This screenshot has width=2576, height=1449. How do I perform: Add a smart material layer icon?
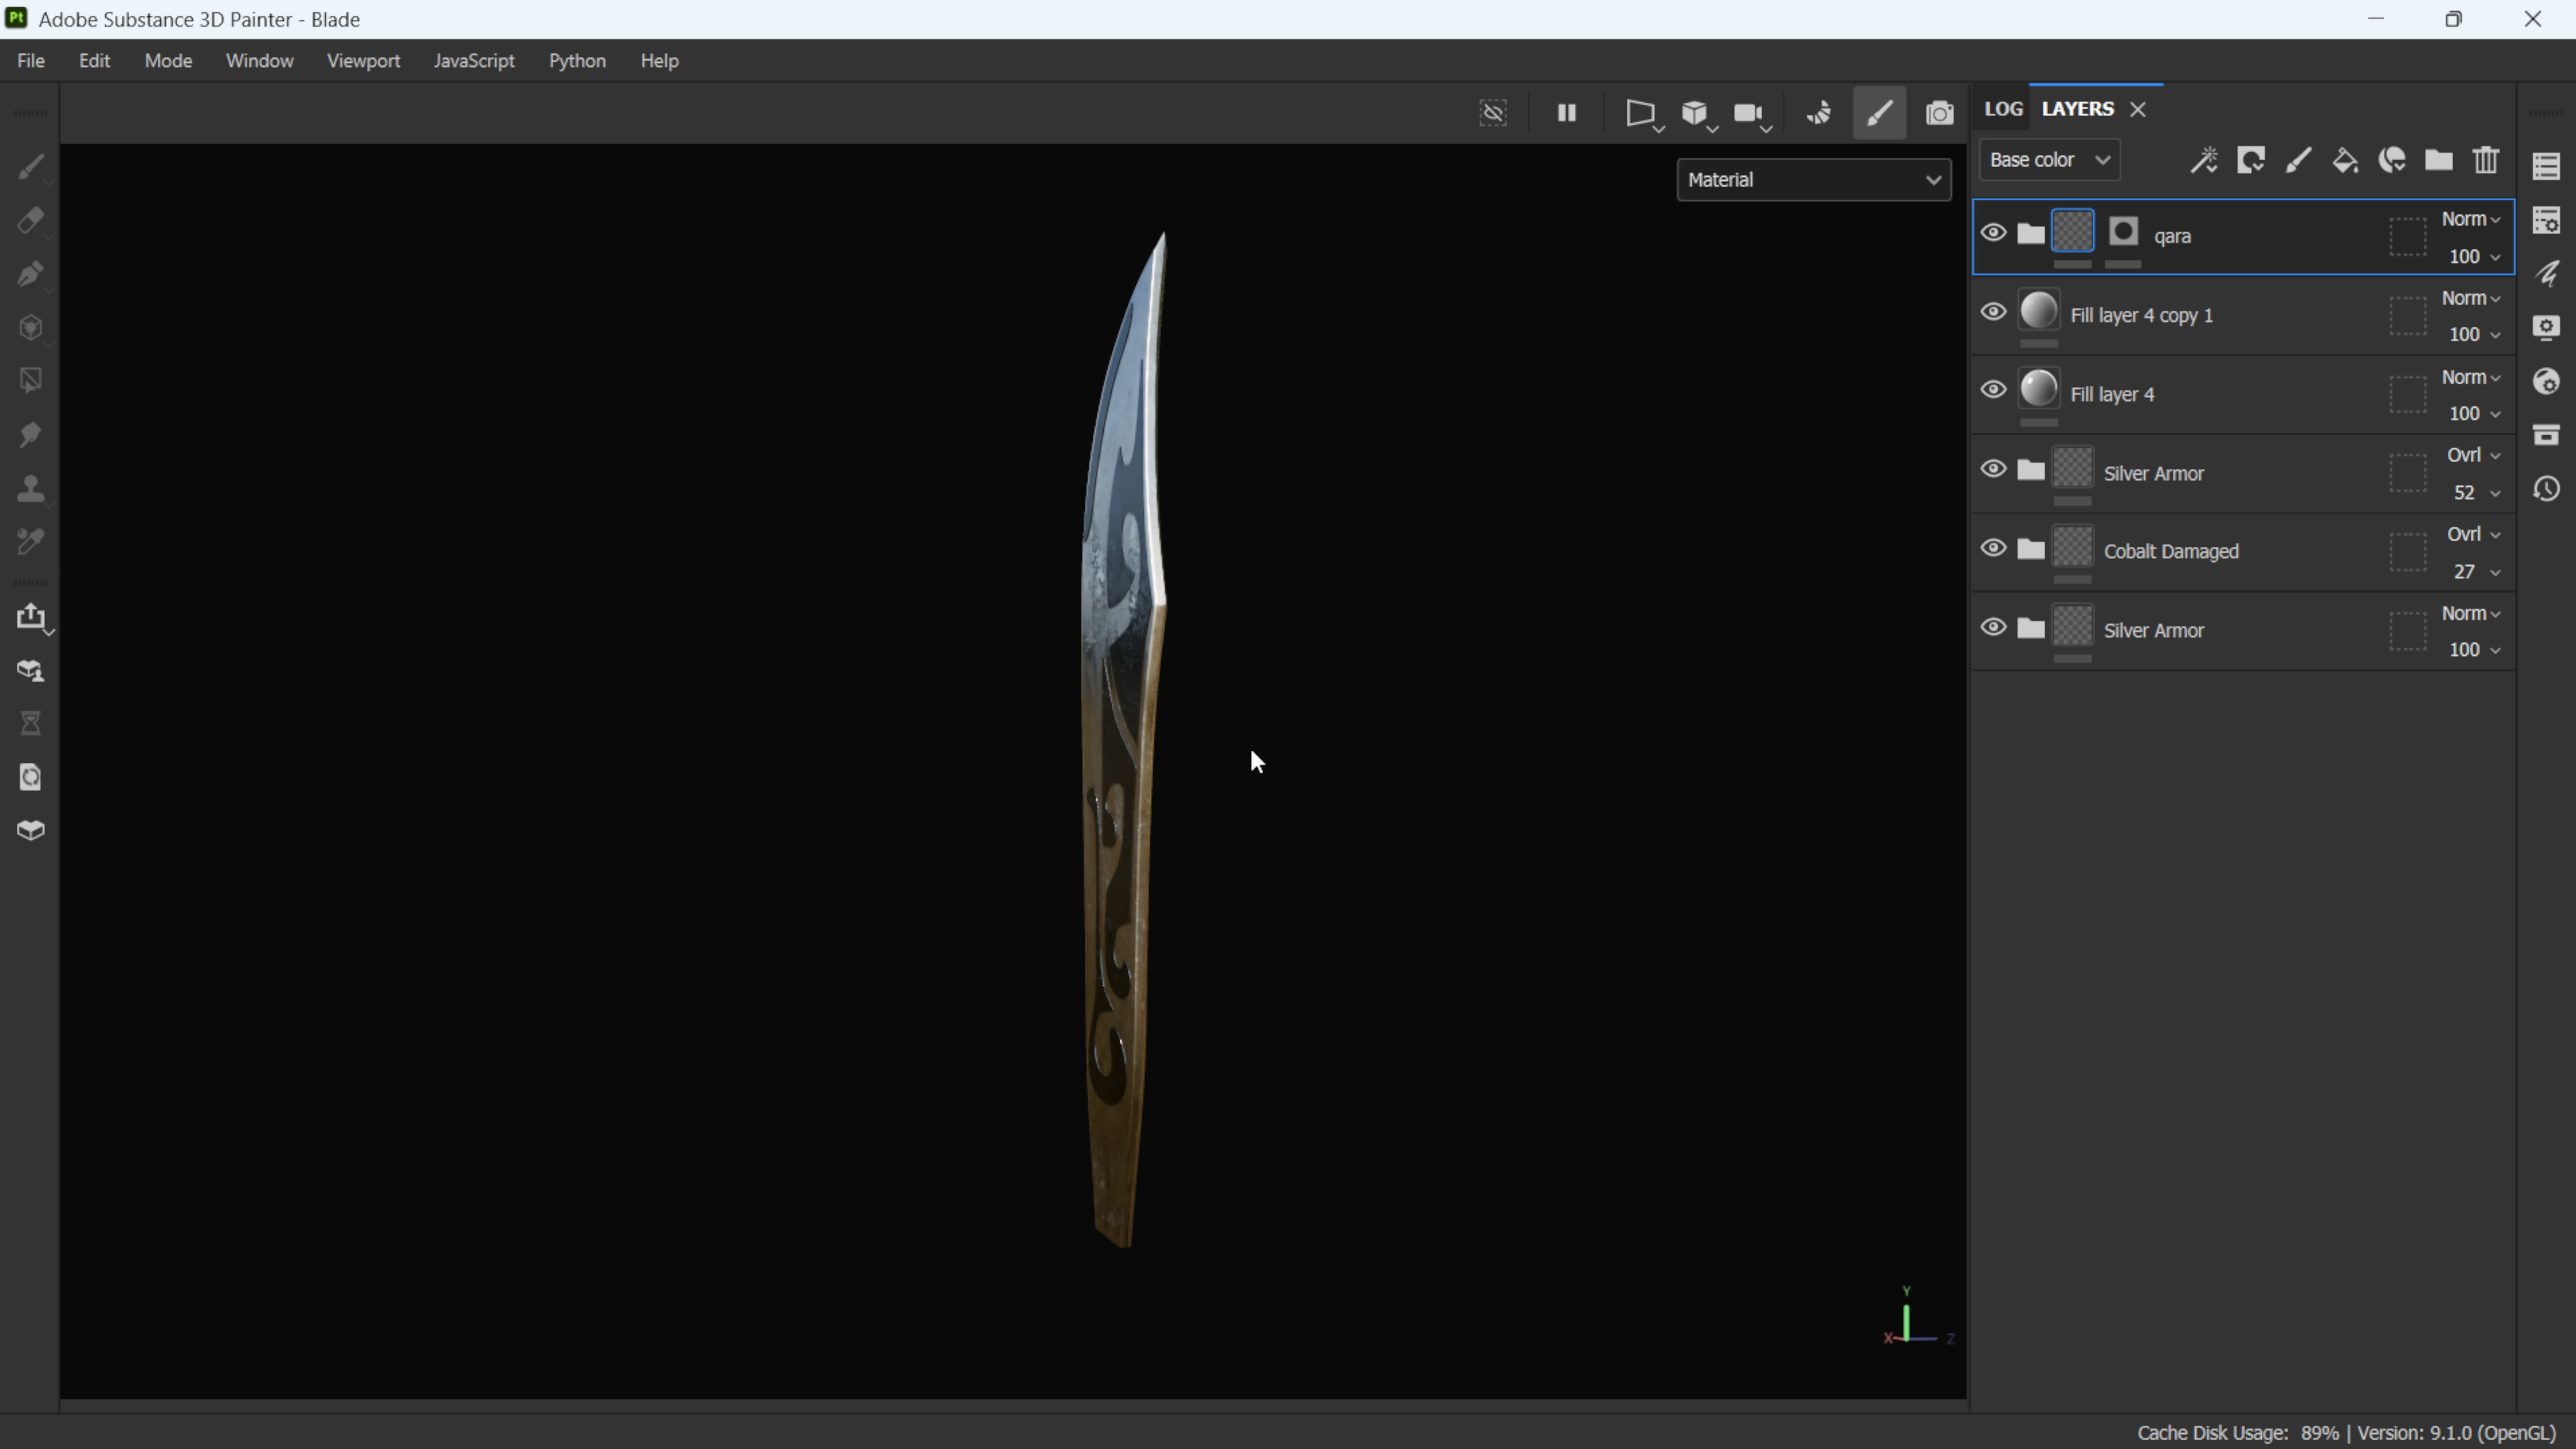click(2392, 160)
